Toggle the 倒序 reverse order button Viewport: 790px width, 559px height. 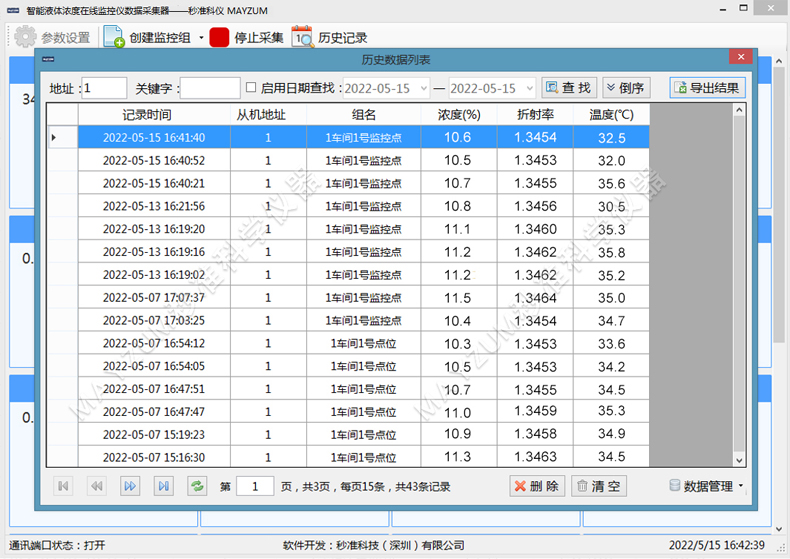tap(625, 88)
